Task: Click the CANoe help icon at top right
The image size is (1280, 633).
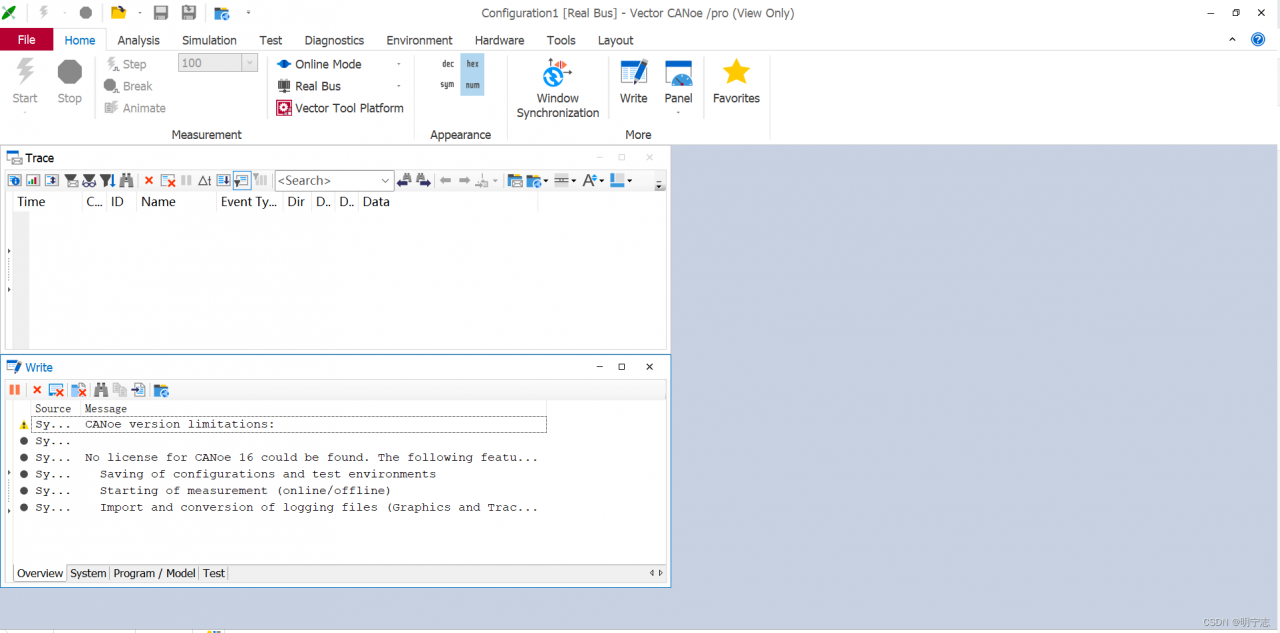Action: [1258, 40]
